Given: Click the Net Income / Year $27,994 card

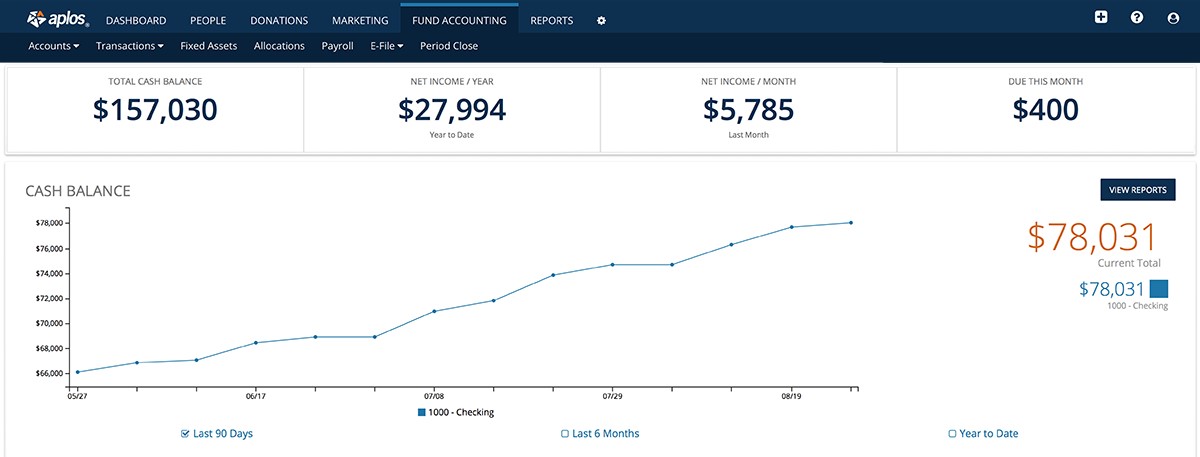Looking at the screenshot, I should tap(452, 110).
